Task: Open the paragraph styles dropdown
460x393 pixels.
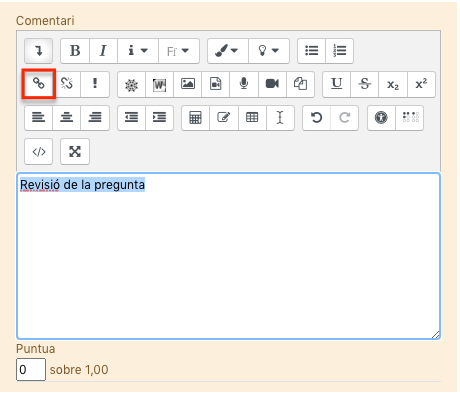Action: click(x=138, y=51)
